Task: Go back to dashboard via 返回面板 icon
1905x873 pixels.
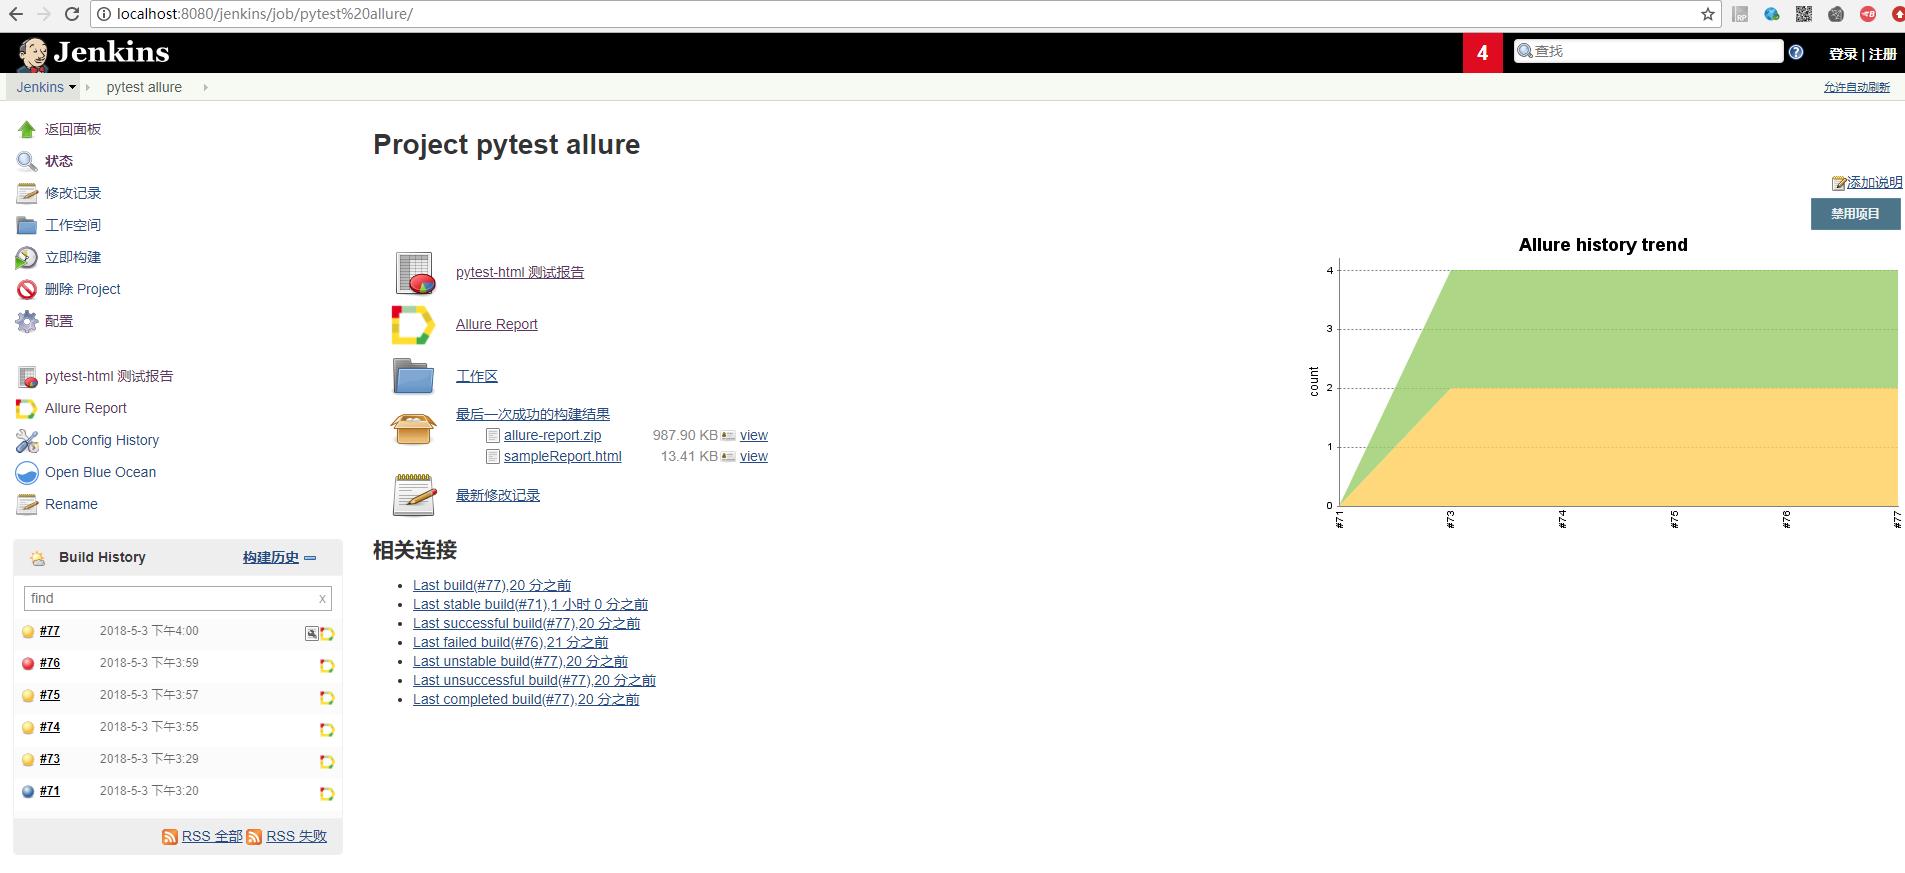Action: tap(27, 129)
